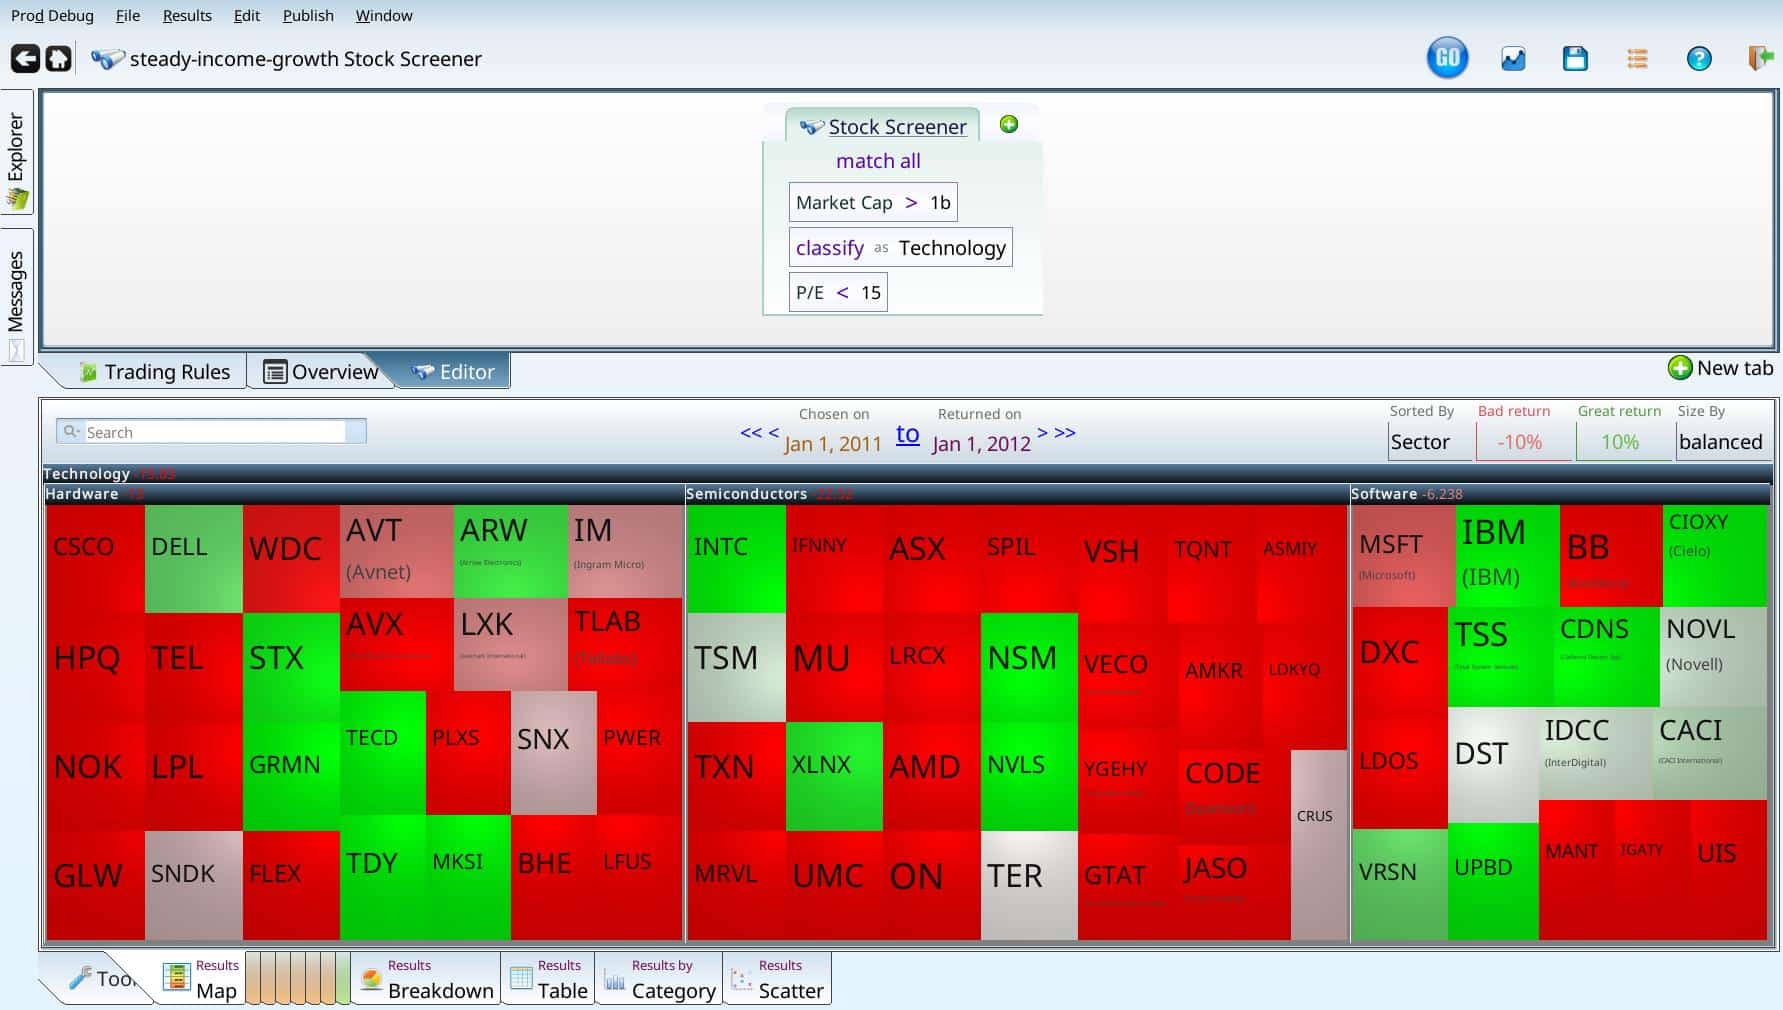The width and height of the screenshot is (1783, 1010).
Task: Run the screener with GO button
Action: coord(1447,58)
